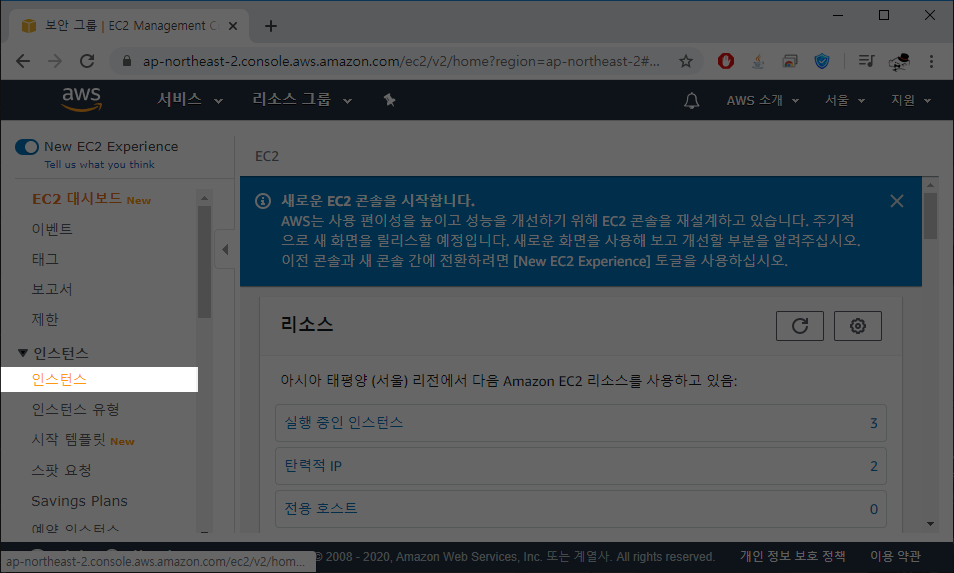This screenshot has height=573, width=954.
Task: Select 제한 in the sidebar
Action: [x=45, y=319]
